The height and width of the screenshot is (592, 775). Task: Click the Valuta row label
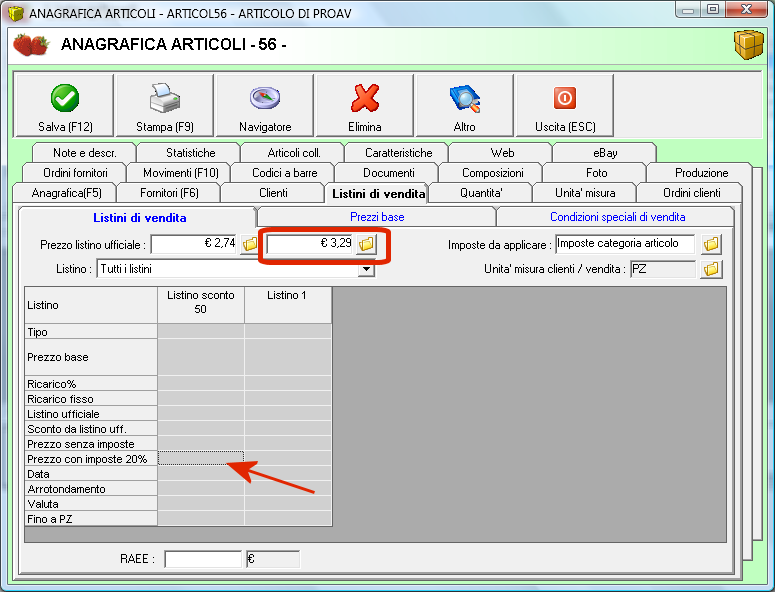90,504
